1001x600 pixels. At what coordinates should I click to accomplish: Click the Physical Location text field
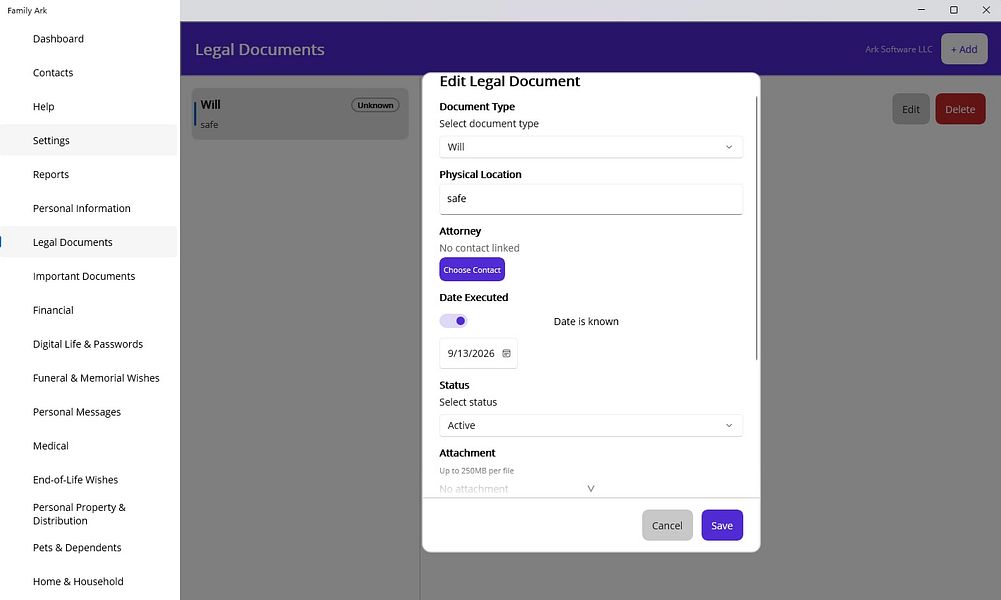coord(591,199)
